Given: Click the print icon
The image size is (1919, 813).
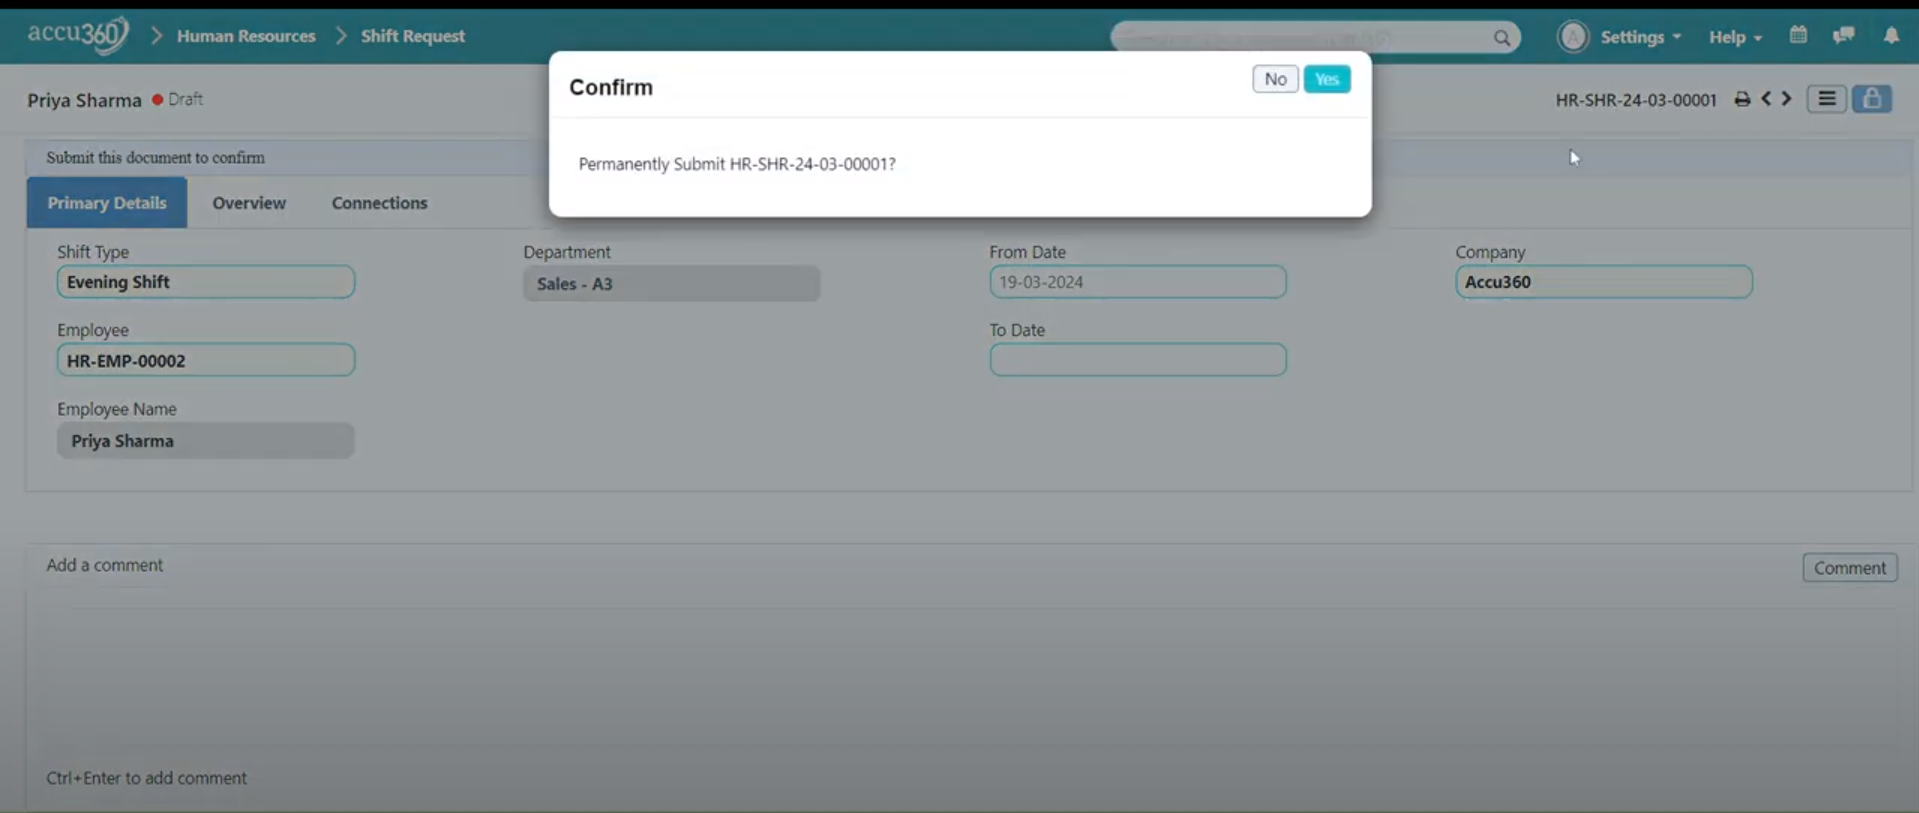Looking at the screenshot, I should point(1742,99).
